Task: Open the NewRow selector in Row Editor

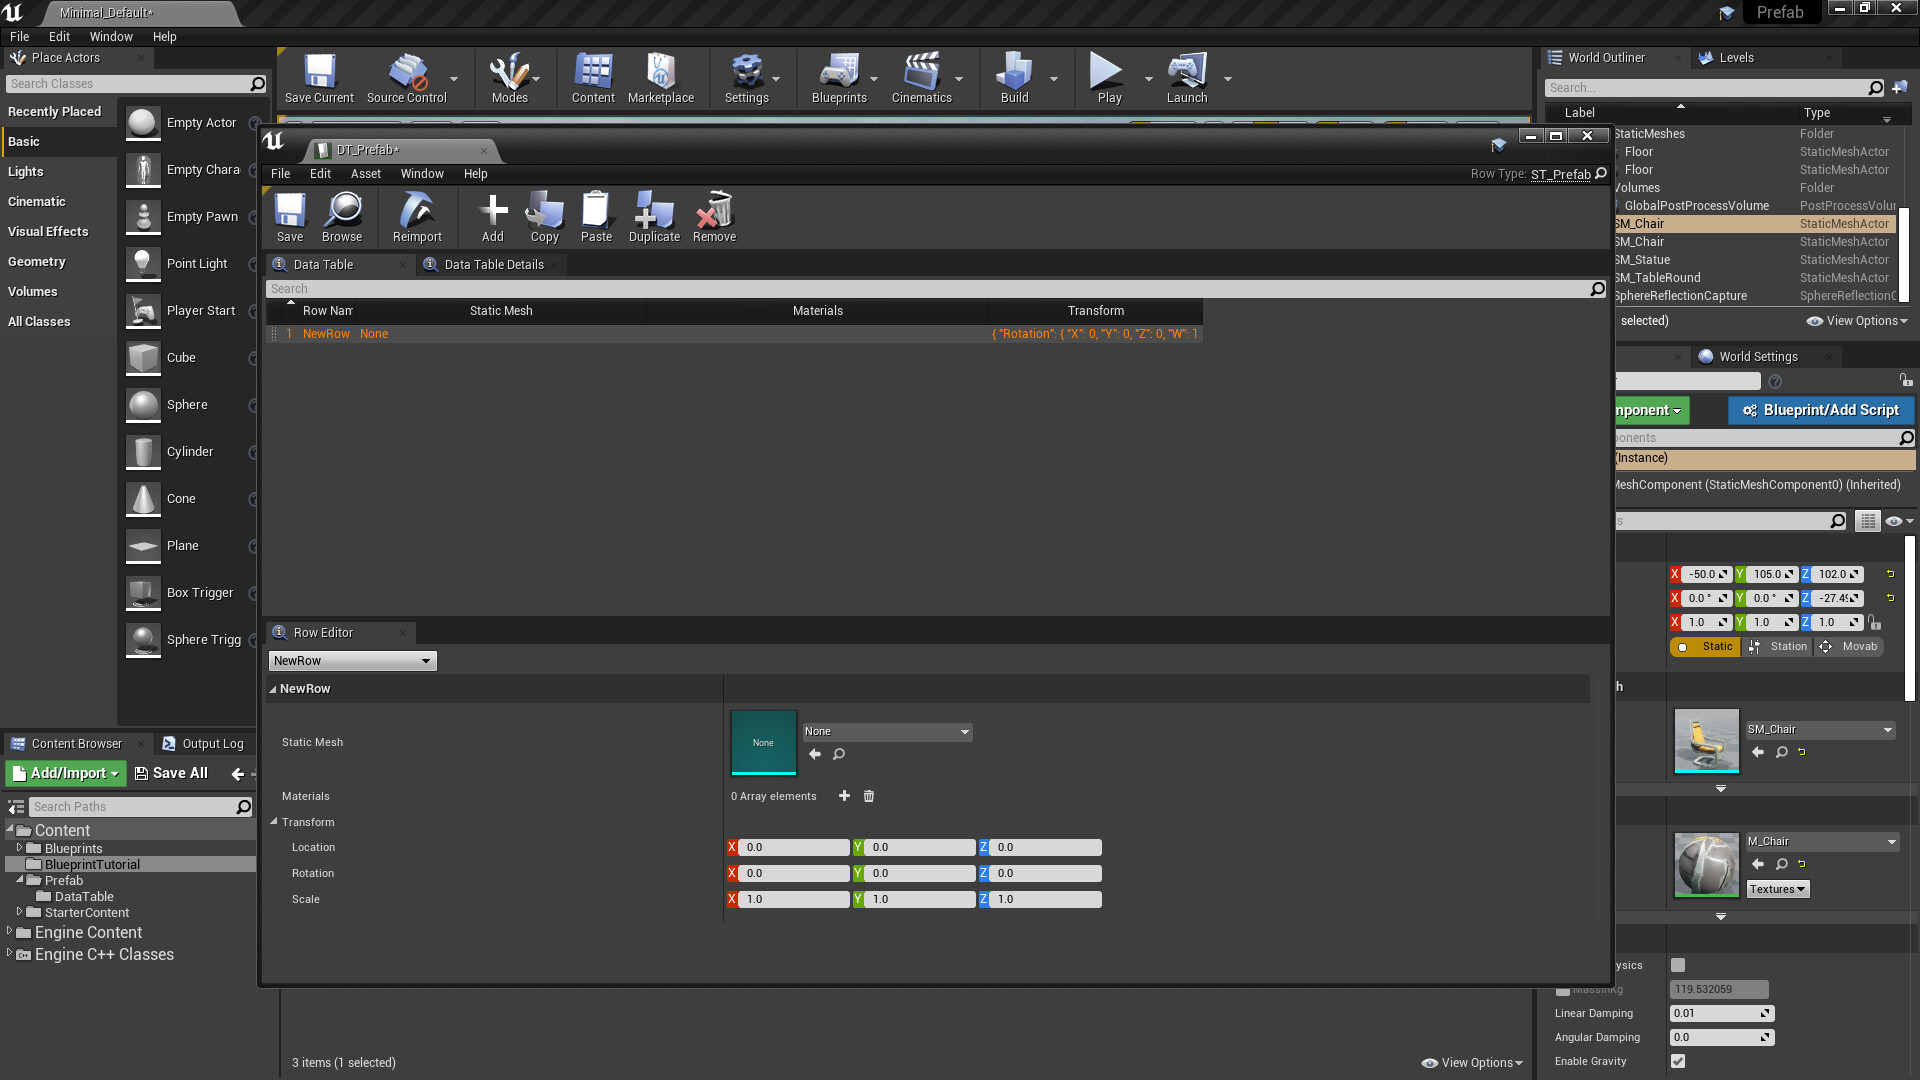Action: pyautogui.click(x=352, y=660)
